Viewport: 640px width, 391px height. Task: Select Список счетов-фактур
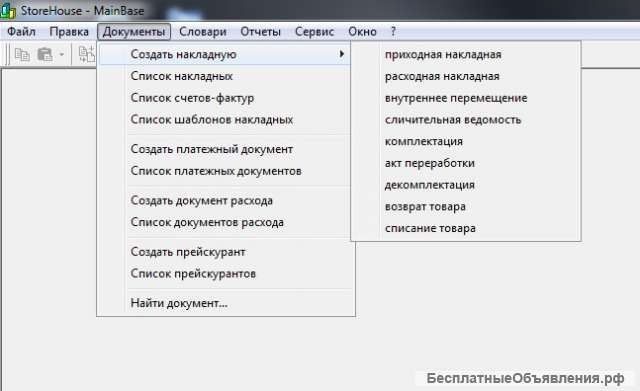(x=225, y=98)
